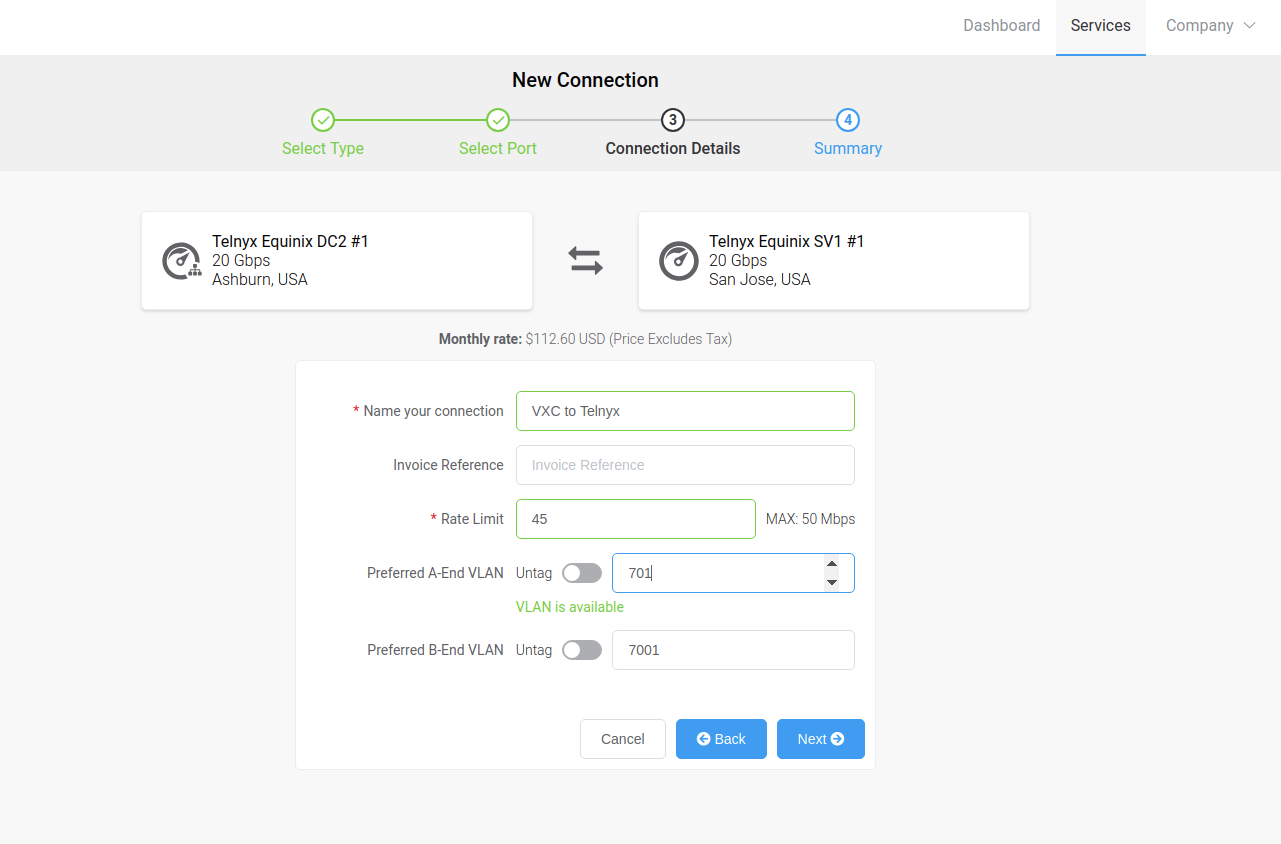
Task: Click the Preferred B-End VLAN number field
Action: click(x=733, y=650)
